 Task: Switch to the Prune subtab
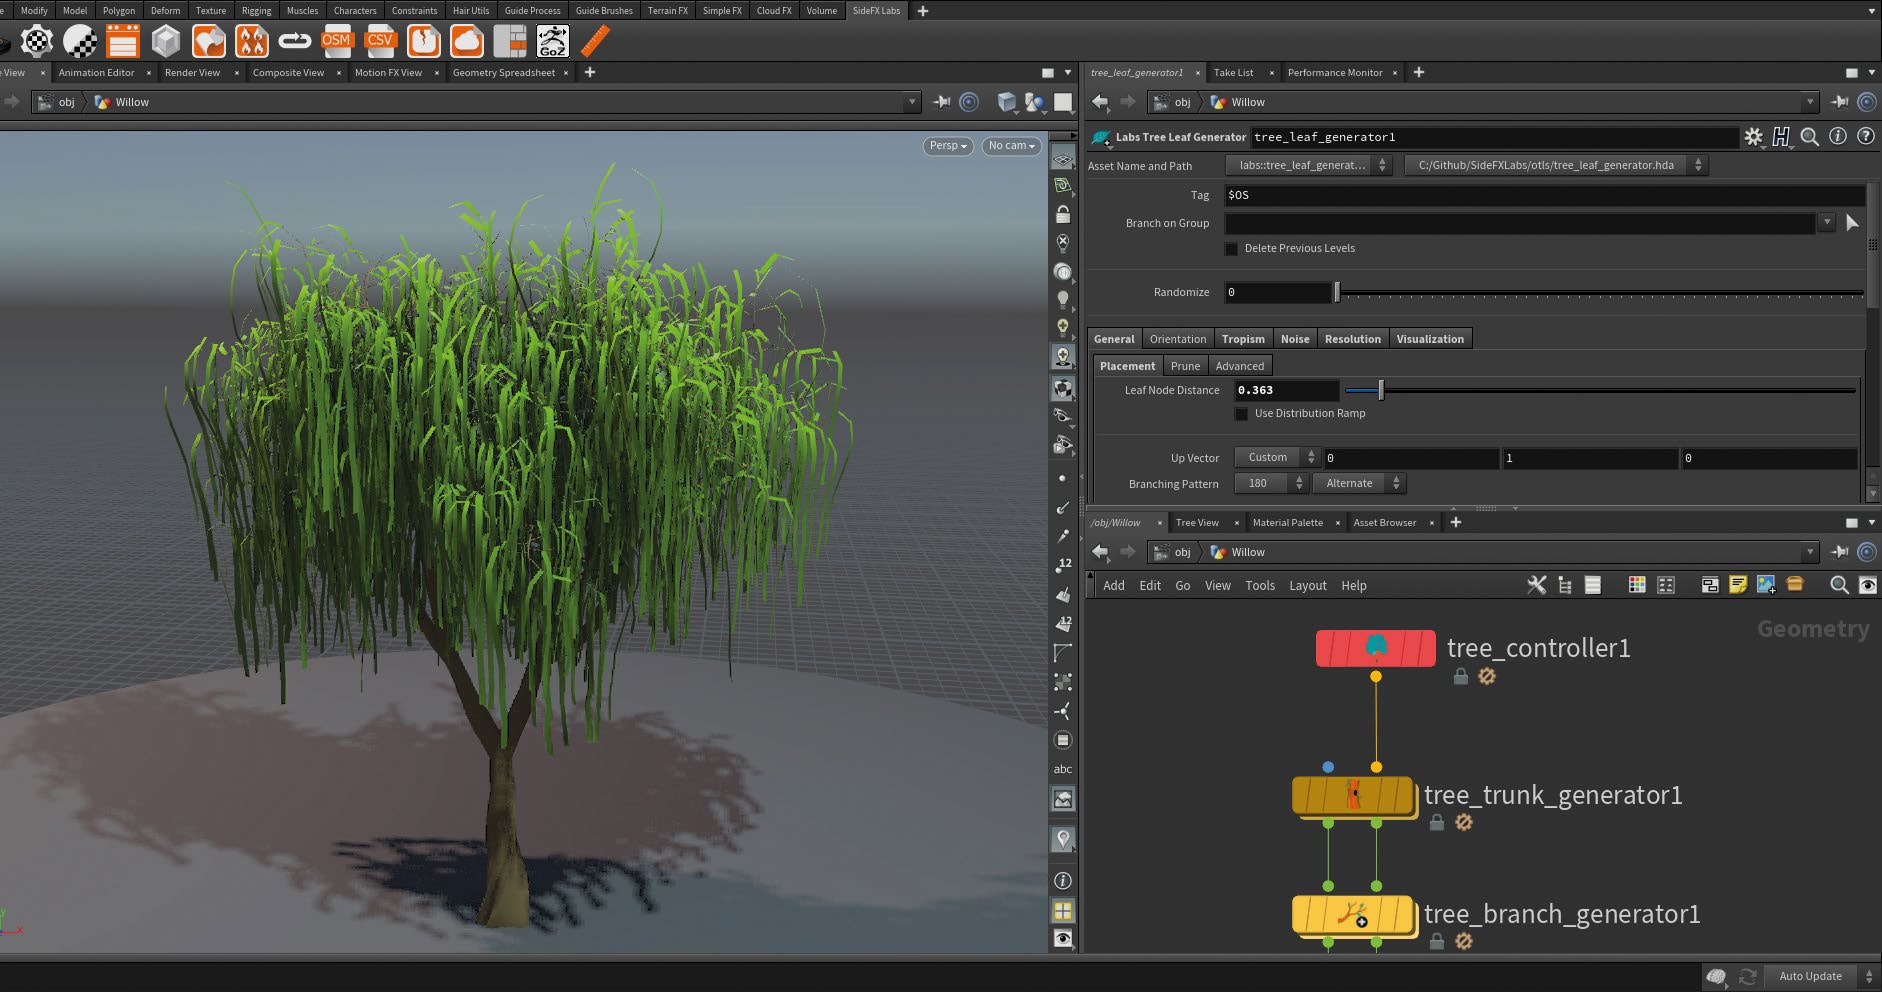point(1185,366)
